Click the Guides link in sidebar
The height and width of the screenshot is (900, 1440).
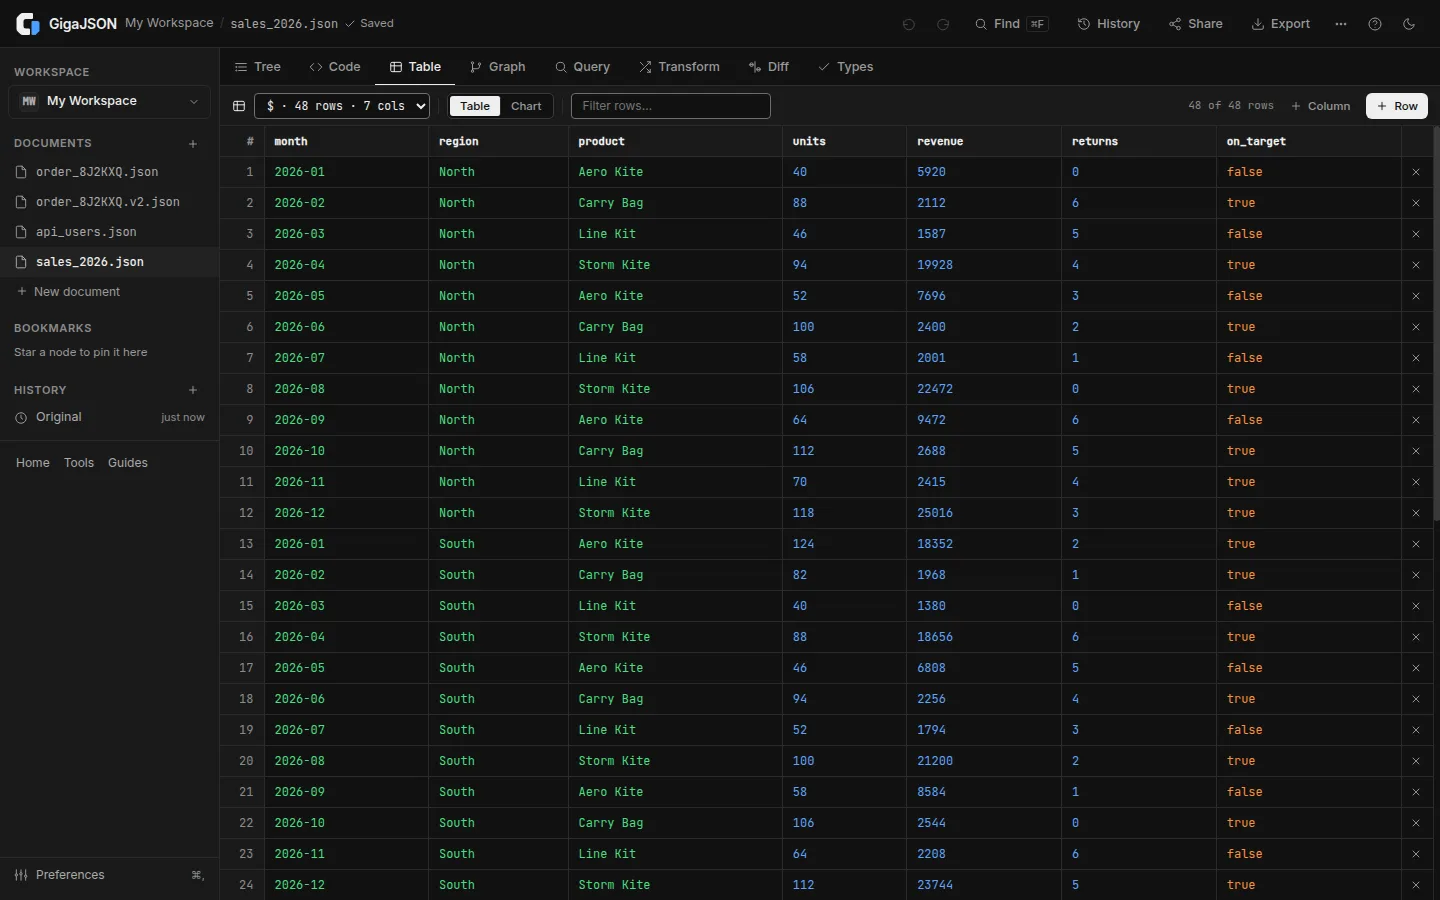tap(128, 463)
